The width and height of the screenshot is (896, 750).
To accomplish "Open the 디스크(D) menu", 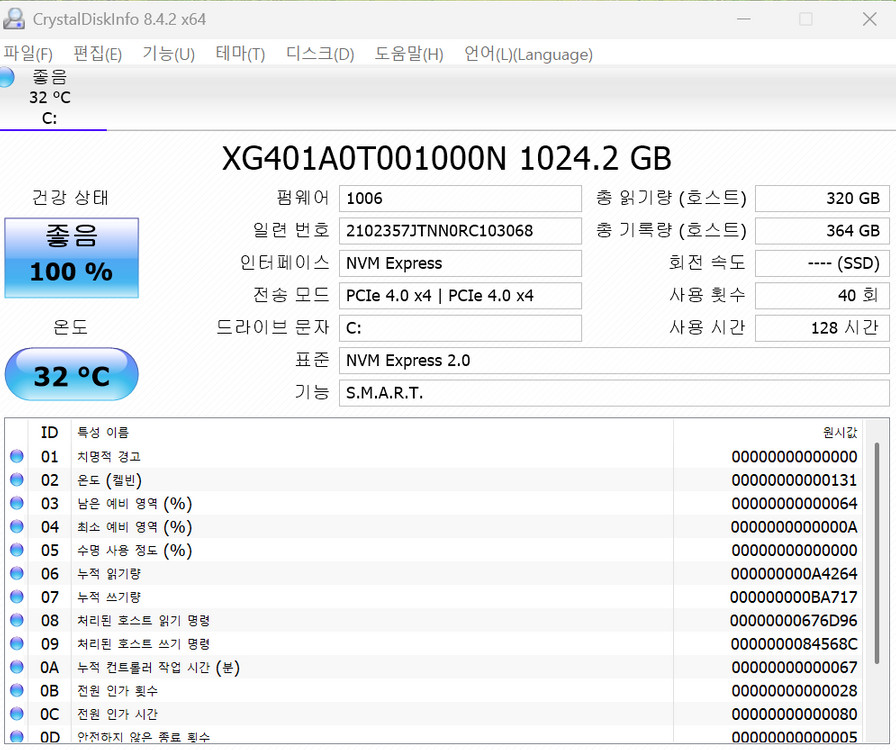I will click(320, 54).
